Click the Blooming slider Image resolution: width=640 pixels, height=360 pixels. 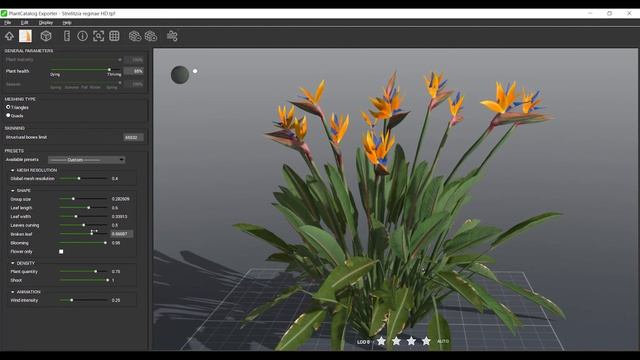[83, 243]
